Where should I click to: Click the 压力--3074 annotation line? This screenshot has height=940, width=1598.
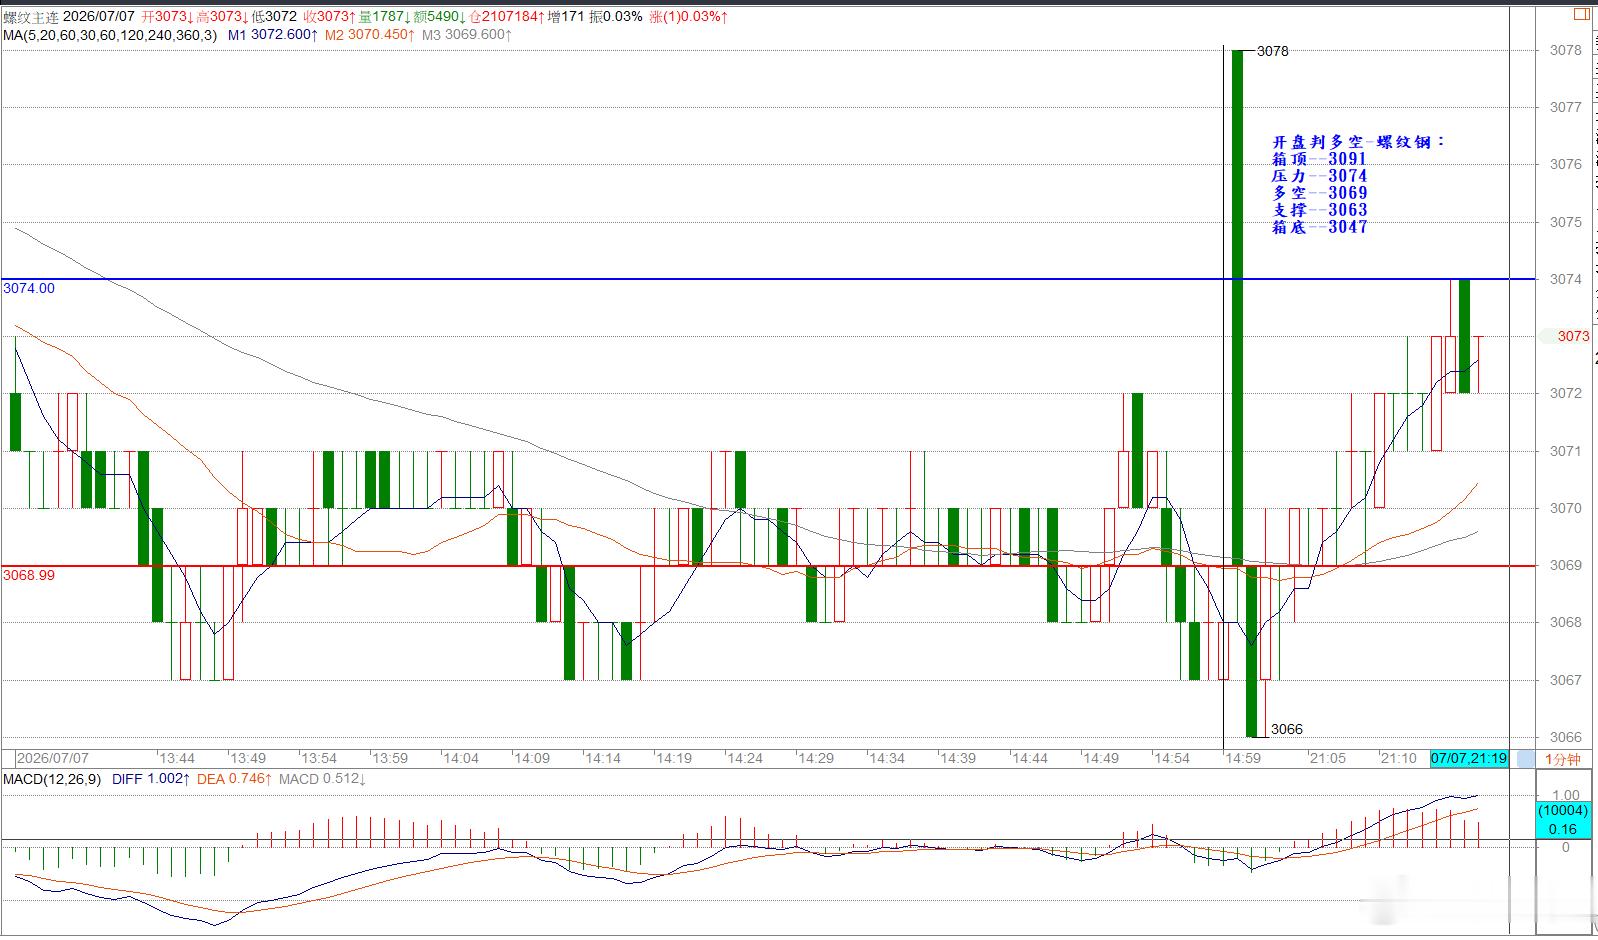click(1319, 176)
